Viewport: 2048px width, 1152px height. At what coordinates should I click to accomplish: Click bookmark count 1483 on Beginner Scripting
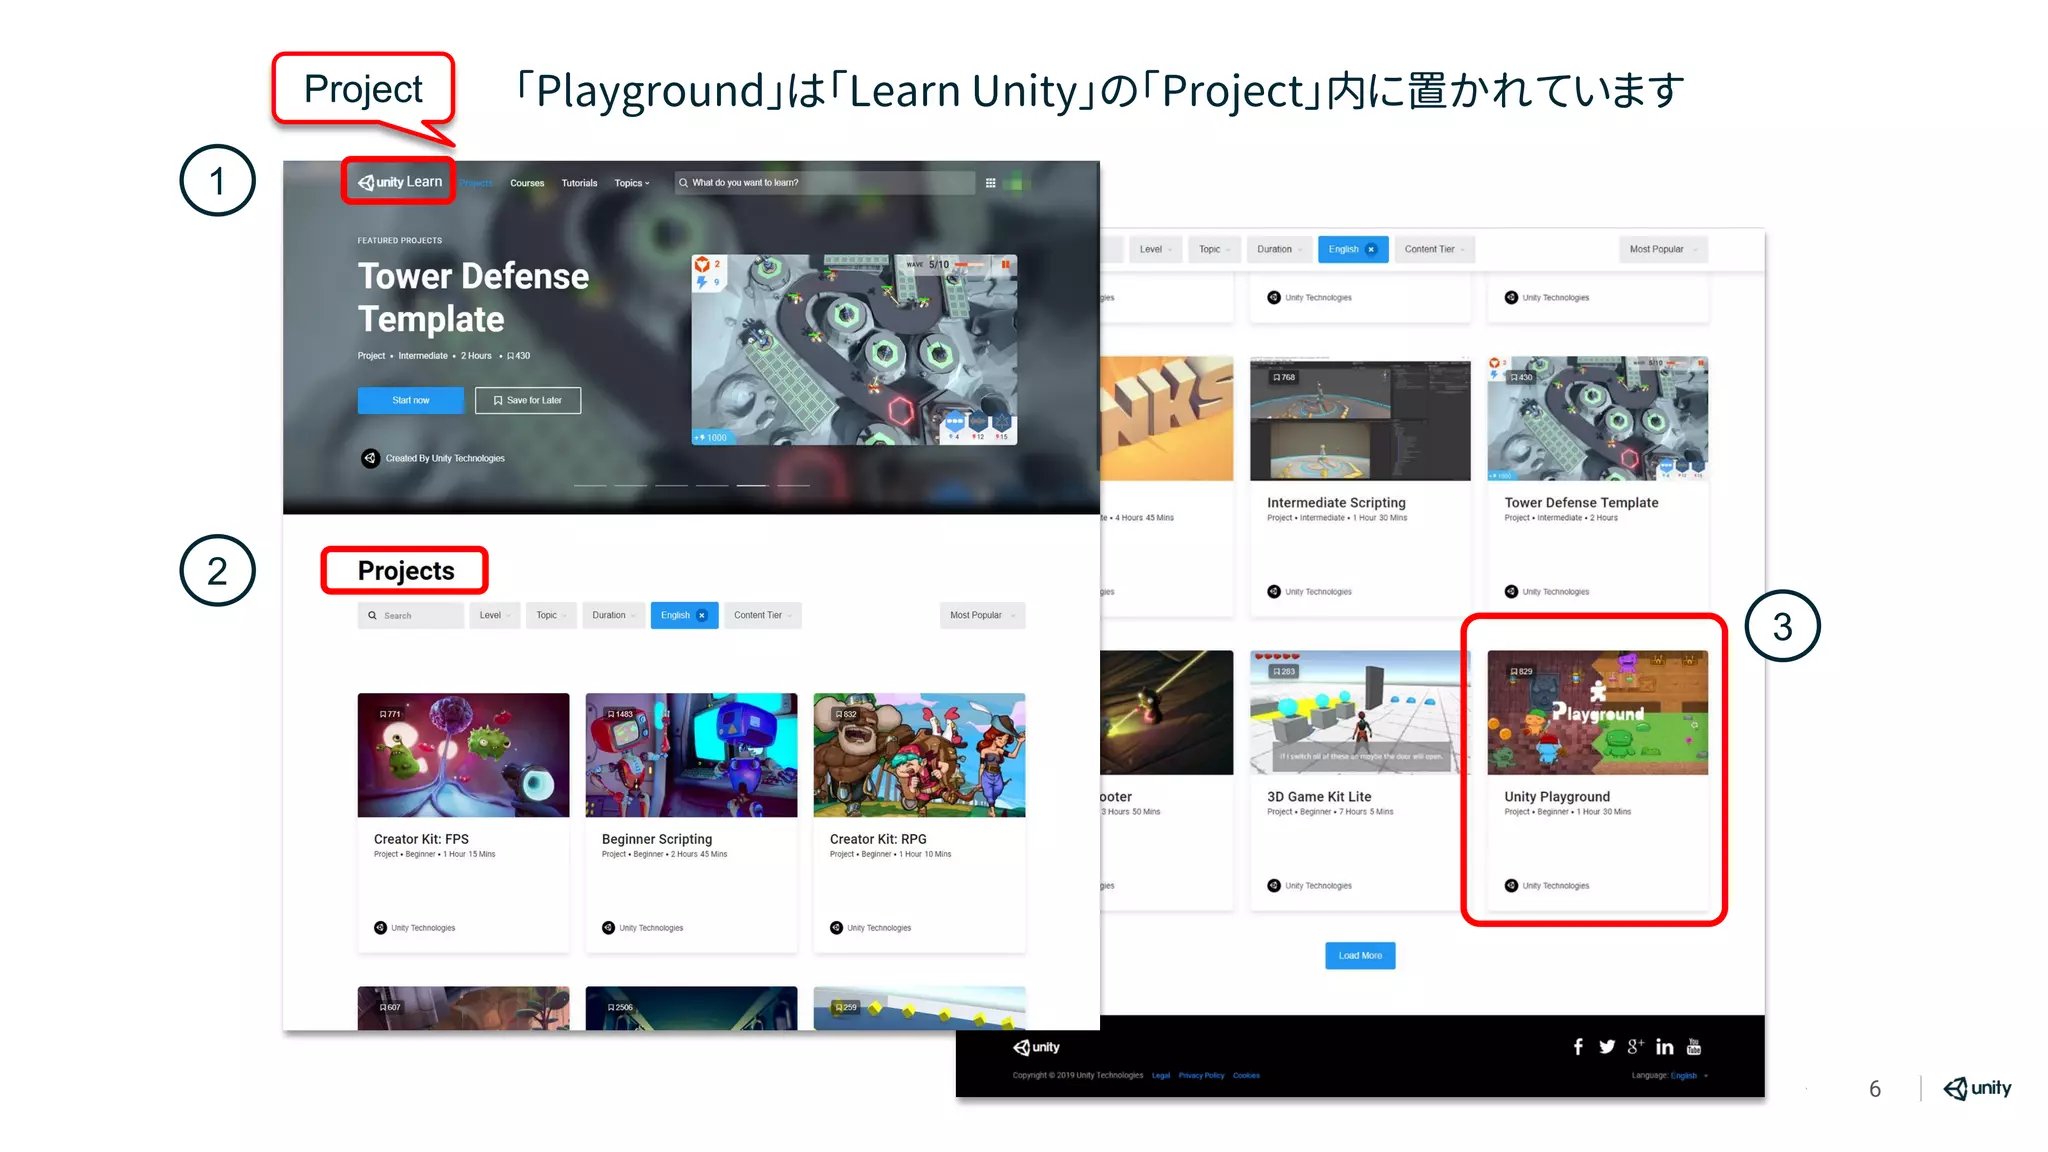click(x=620, y=714)
